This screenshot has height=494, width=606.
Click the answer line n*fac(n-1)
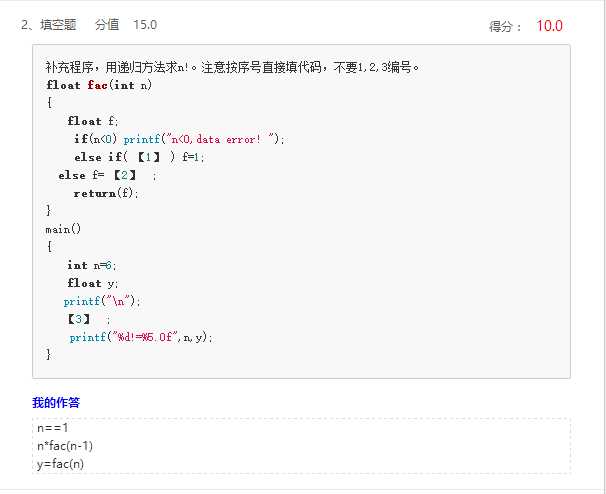65,446
